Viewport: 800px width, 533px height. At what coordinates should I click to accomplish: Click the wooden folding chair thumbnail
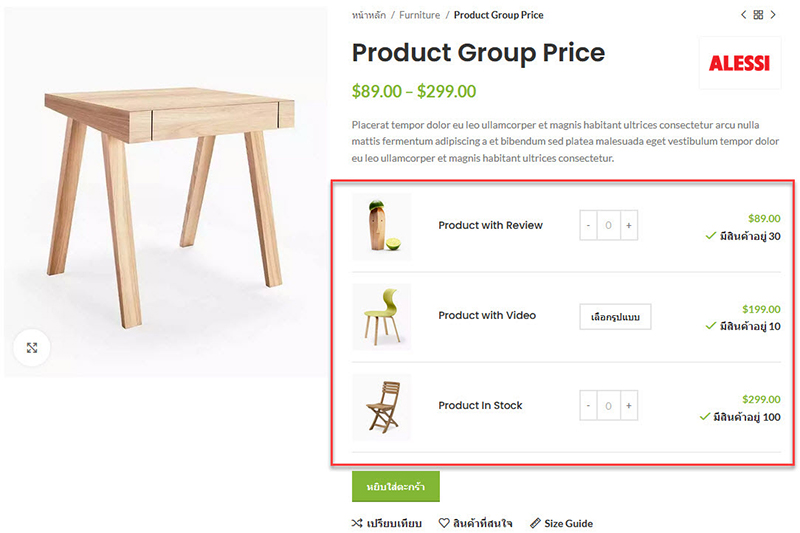click(381, 406)
